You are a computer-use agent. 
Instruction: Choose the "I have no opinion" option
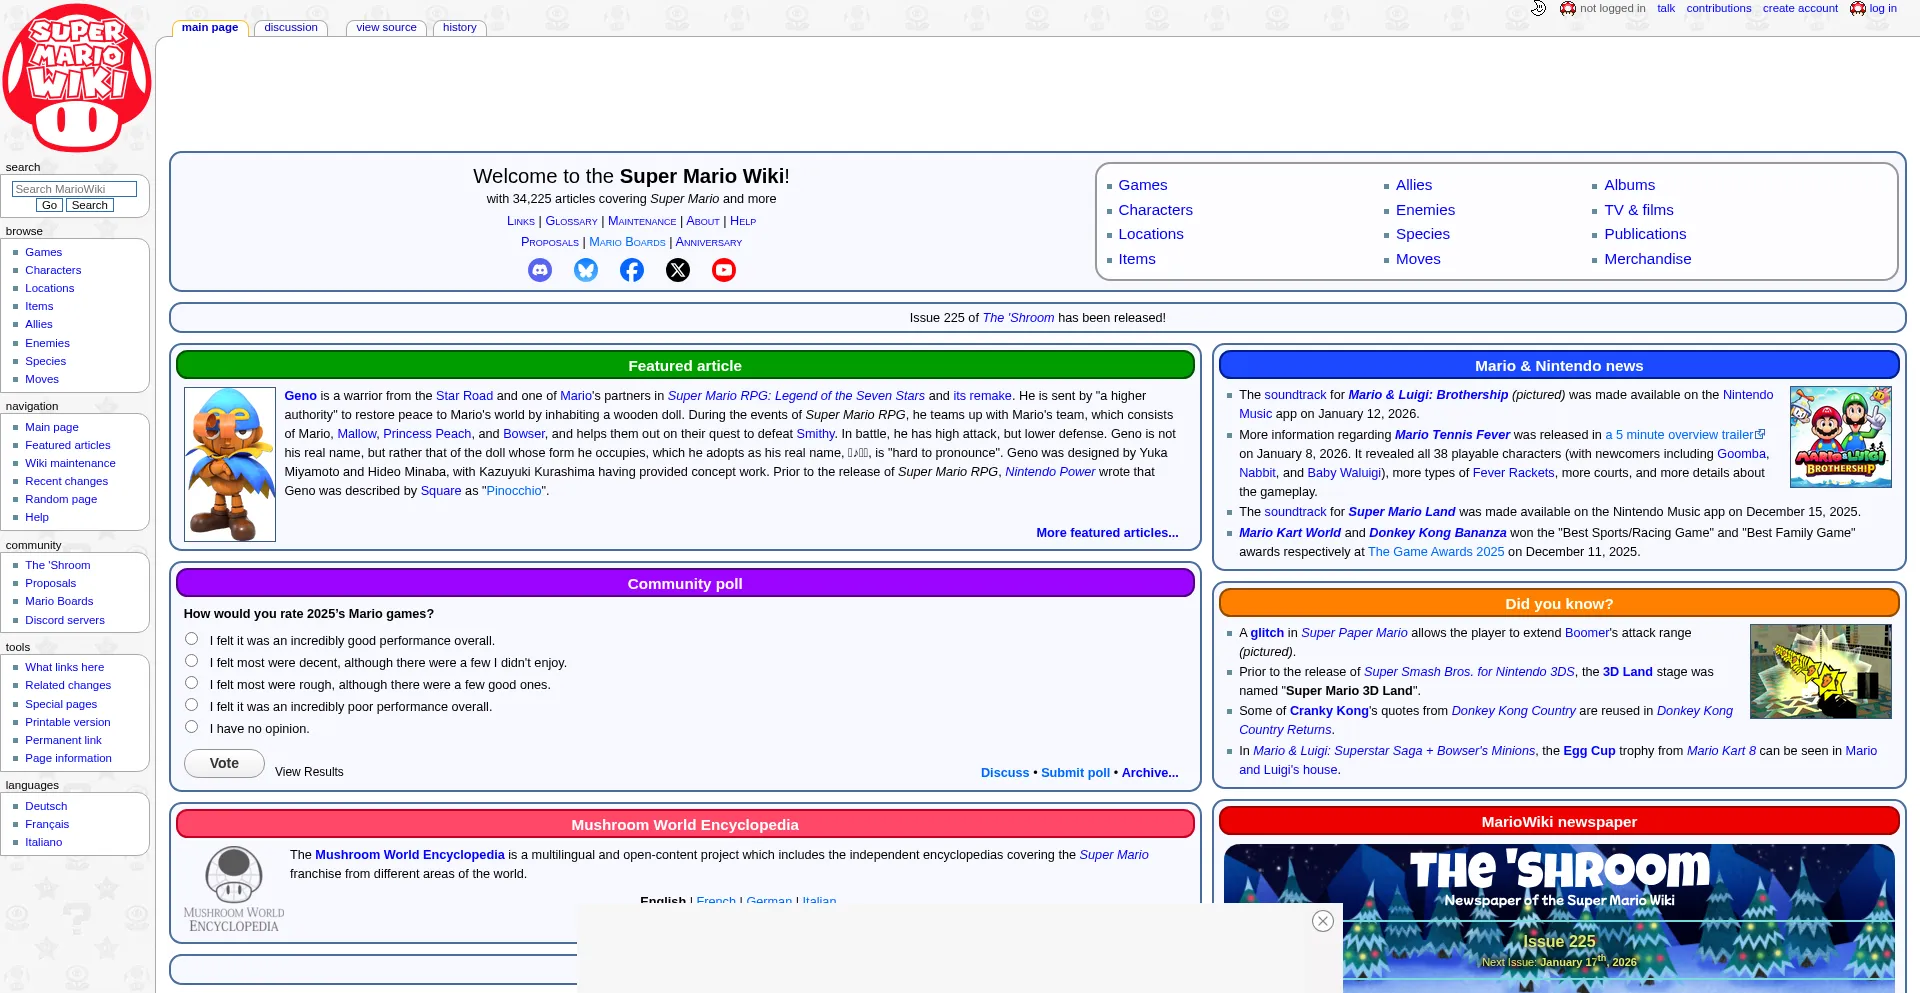tap(191, 727)
